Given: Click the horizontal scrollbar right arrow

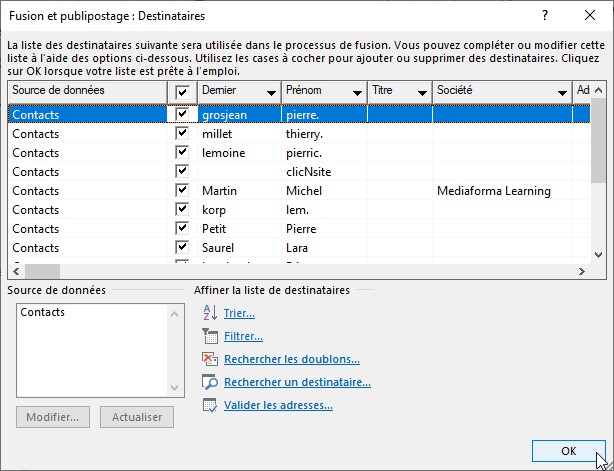Looking at the screenshot, I should [x=581, y=272].
